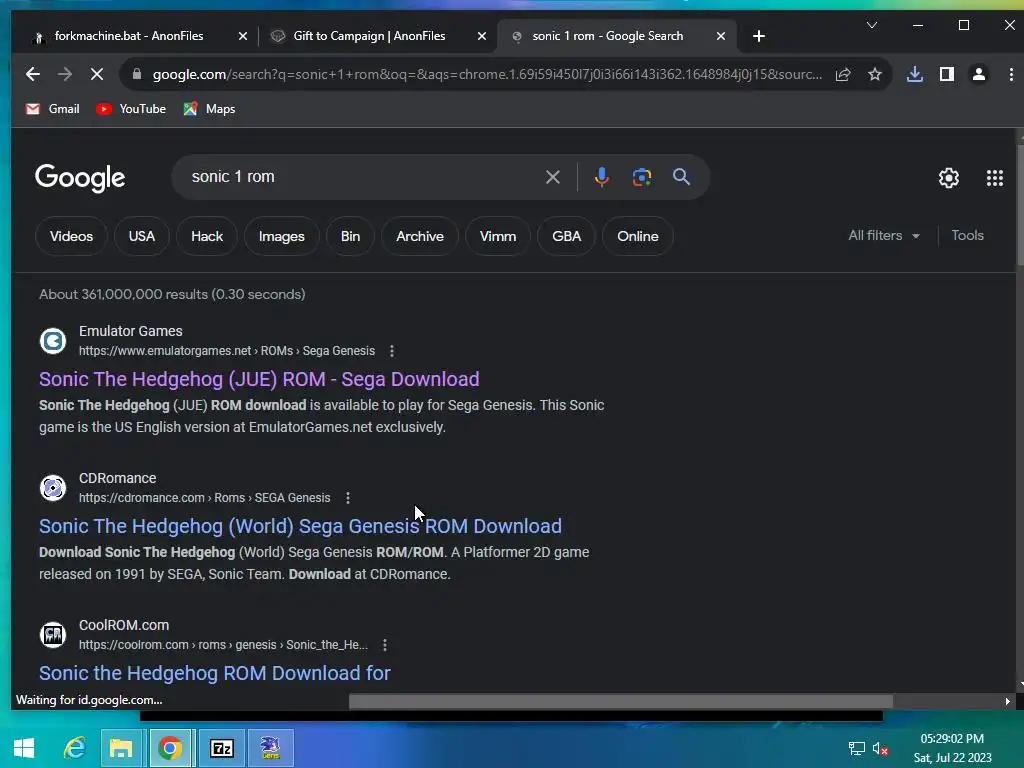Open Gmail bookmark
This screenshot has height=768, width=1024.
click(52, 109)
